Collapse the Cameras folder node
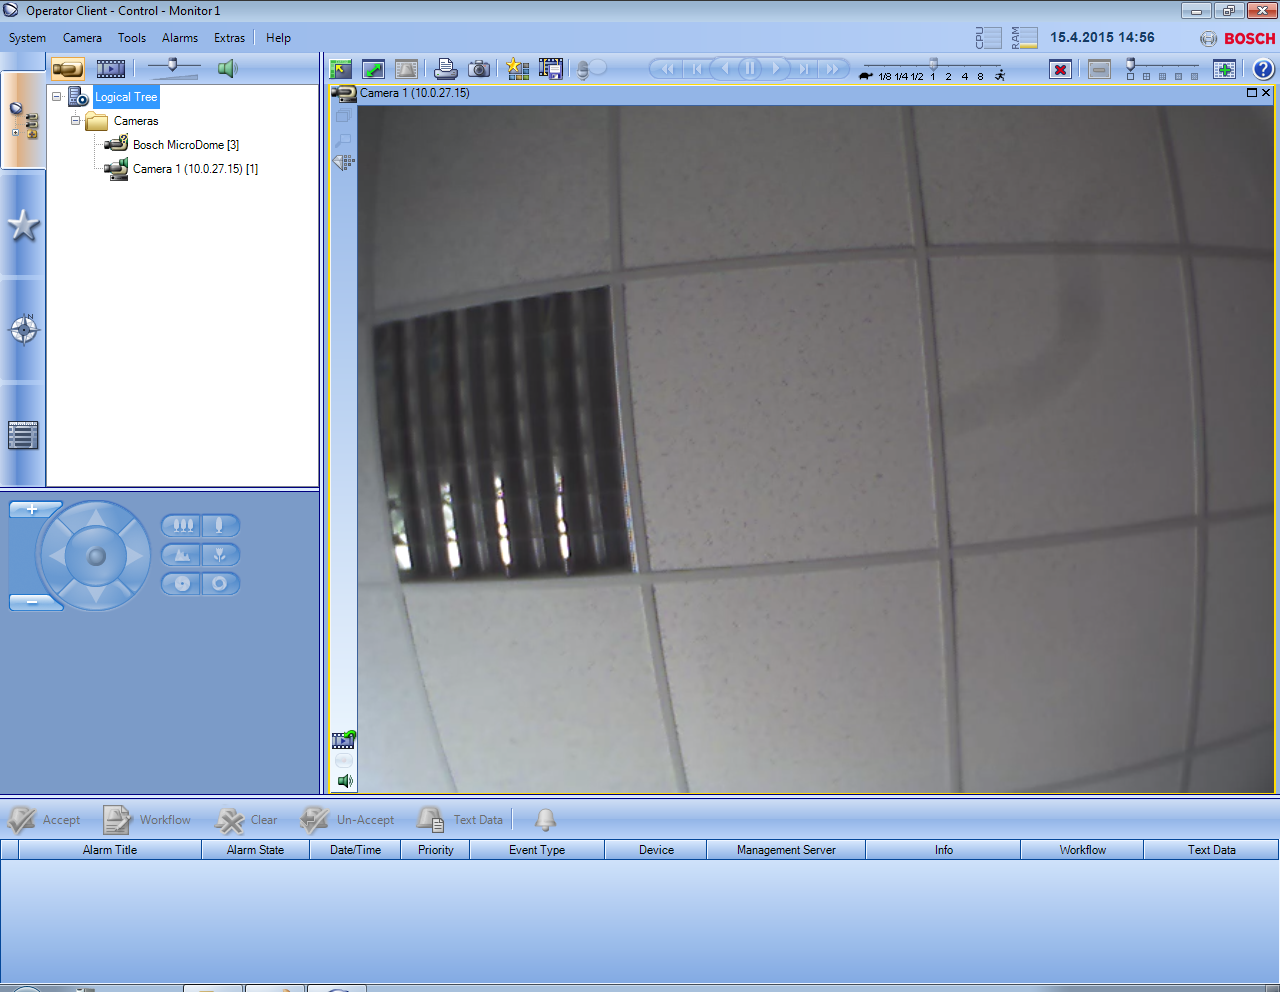Image resolution: width=1280 pixels, height=992 pixels. [75, 121]
